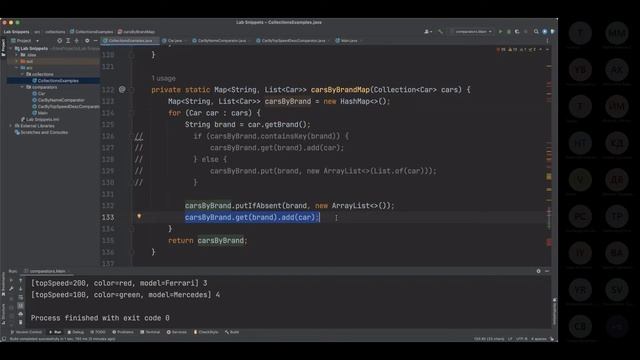Open the TODO tool window button
Screen dimensions: 640x360
pyautogui.click(x=98, y=332)
